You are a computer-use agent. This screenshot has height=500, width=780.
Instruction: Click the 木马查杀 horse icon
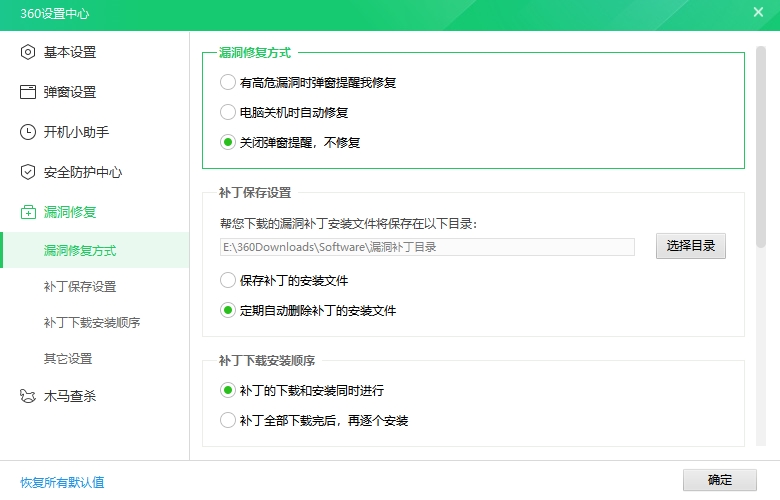click(28, 396)
